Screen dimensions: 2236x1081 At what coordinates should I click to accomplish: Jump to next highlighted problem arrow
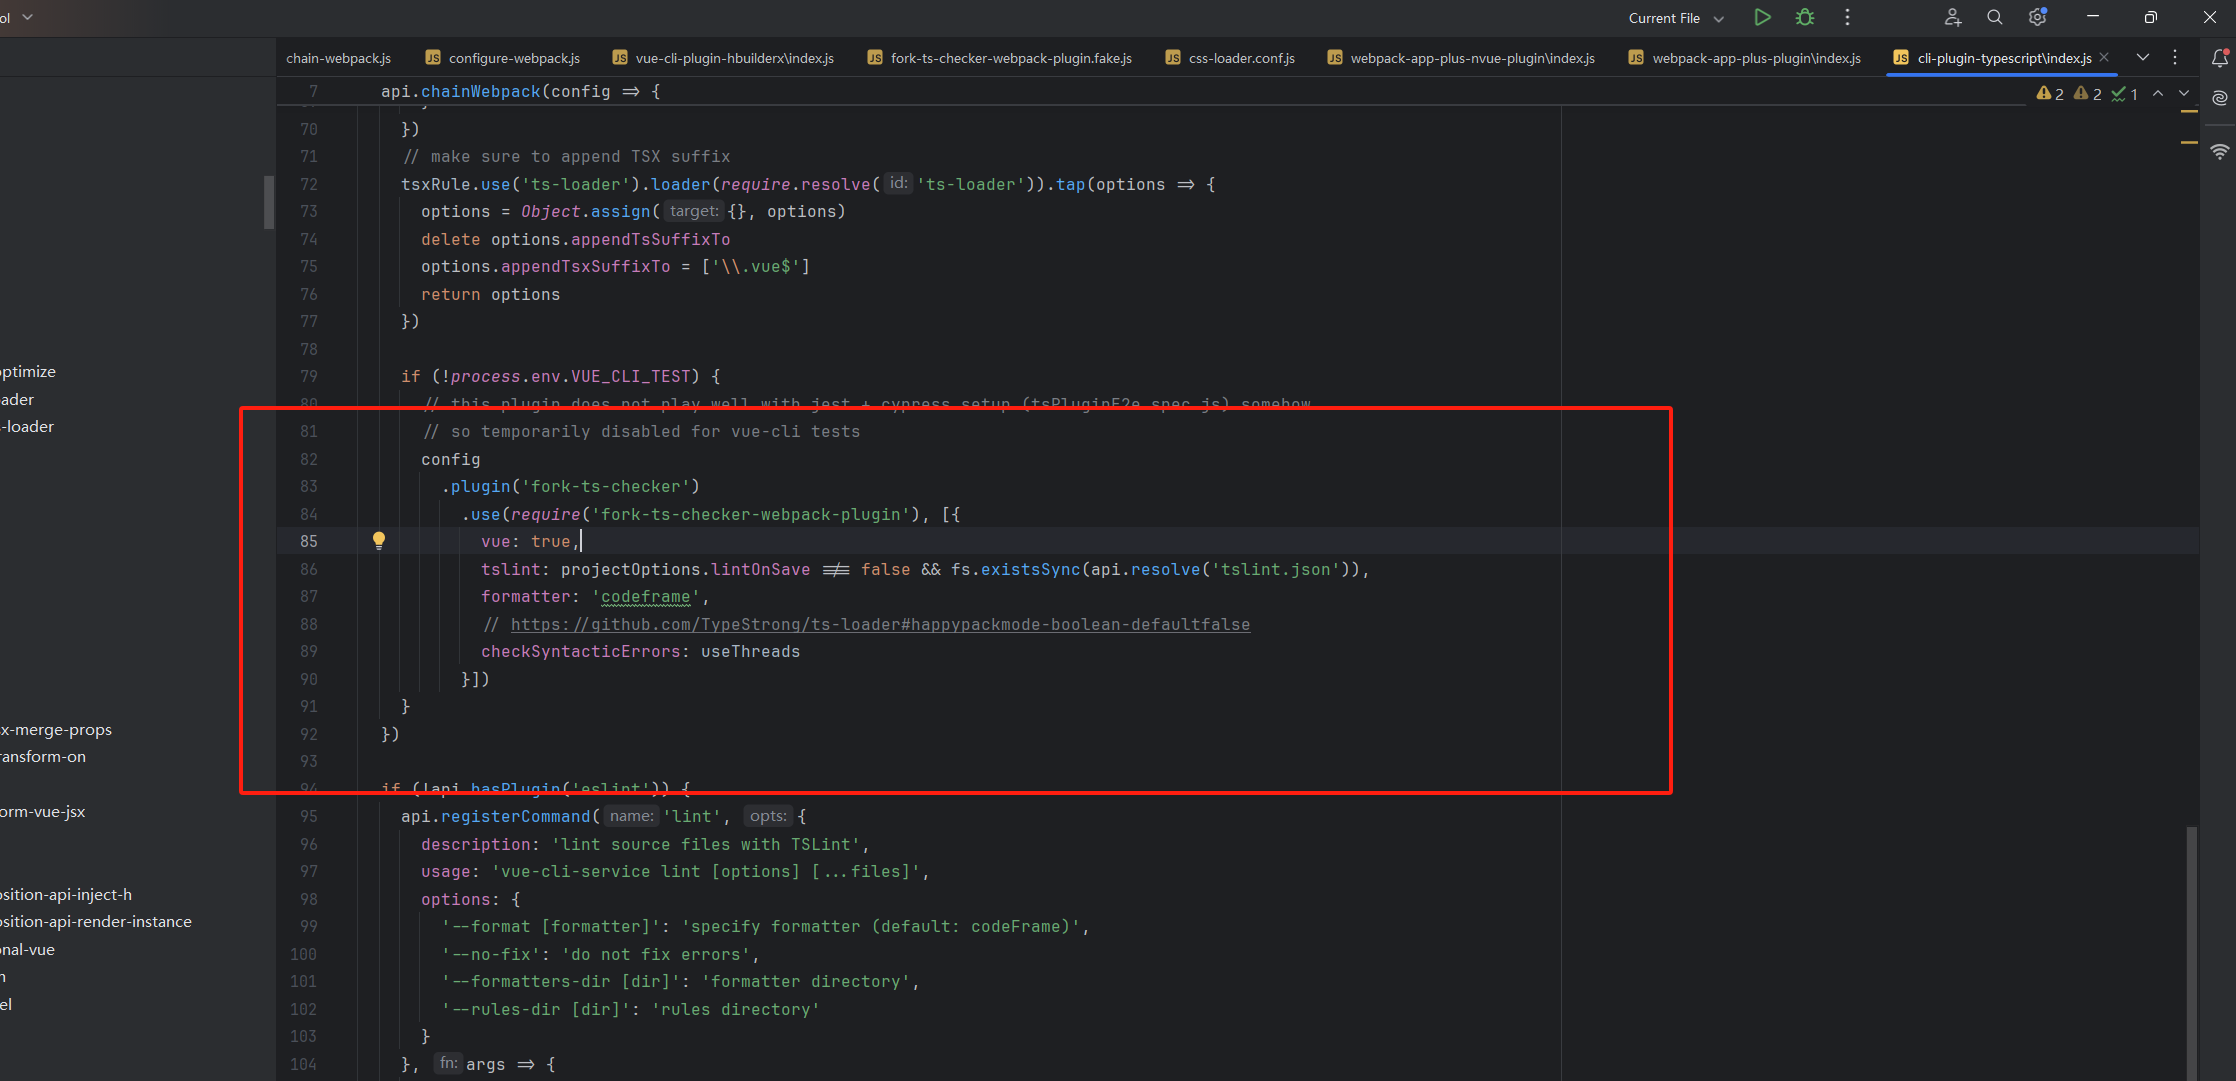[2183, 93]
